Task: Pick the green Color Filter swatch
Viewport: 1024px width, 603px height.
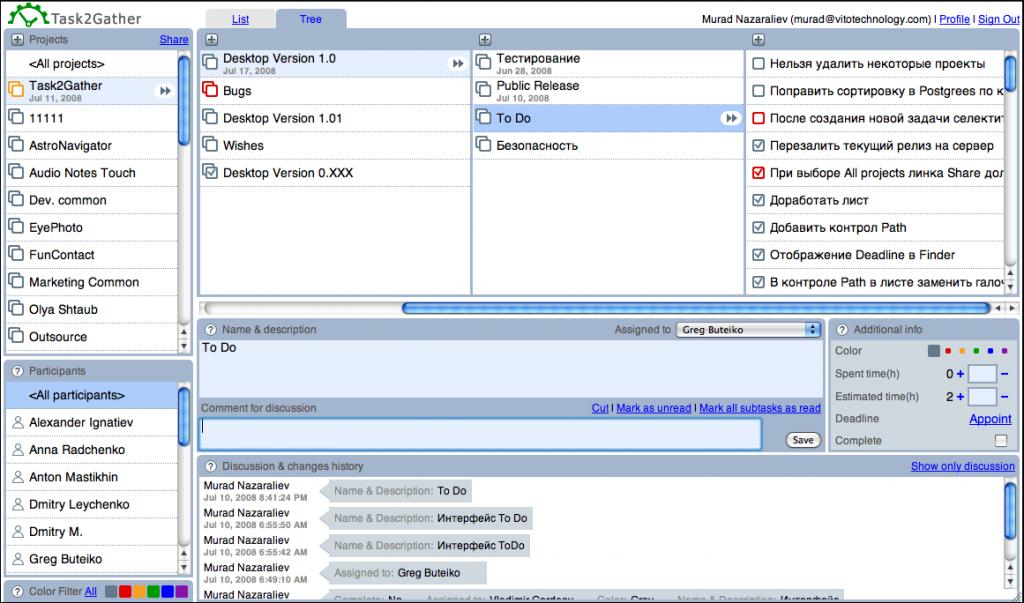Action: pos(153,591)
